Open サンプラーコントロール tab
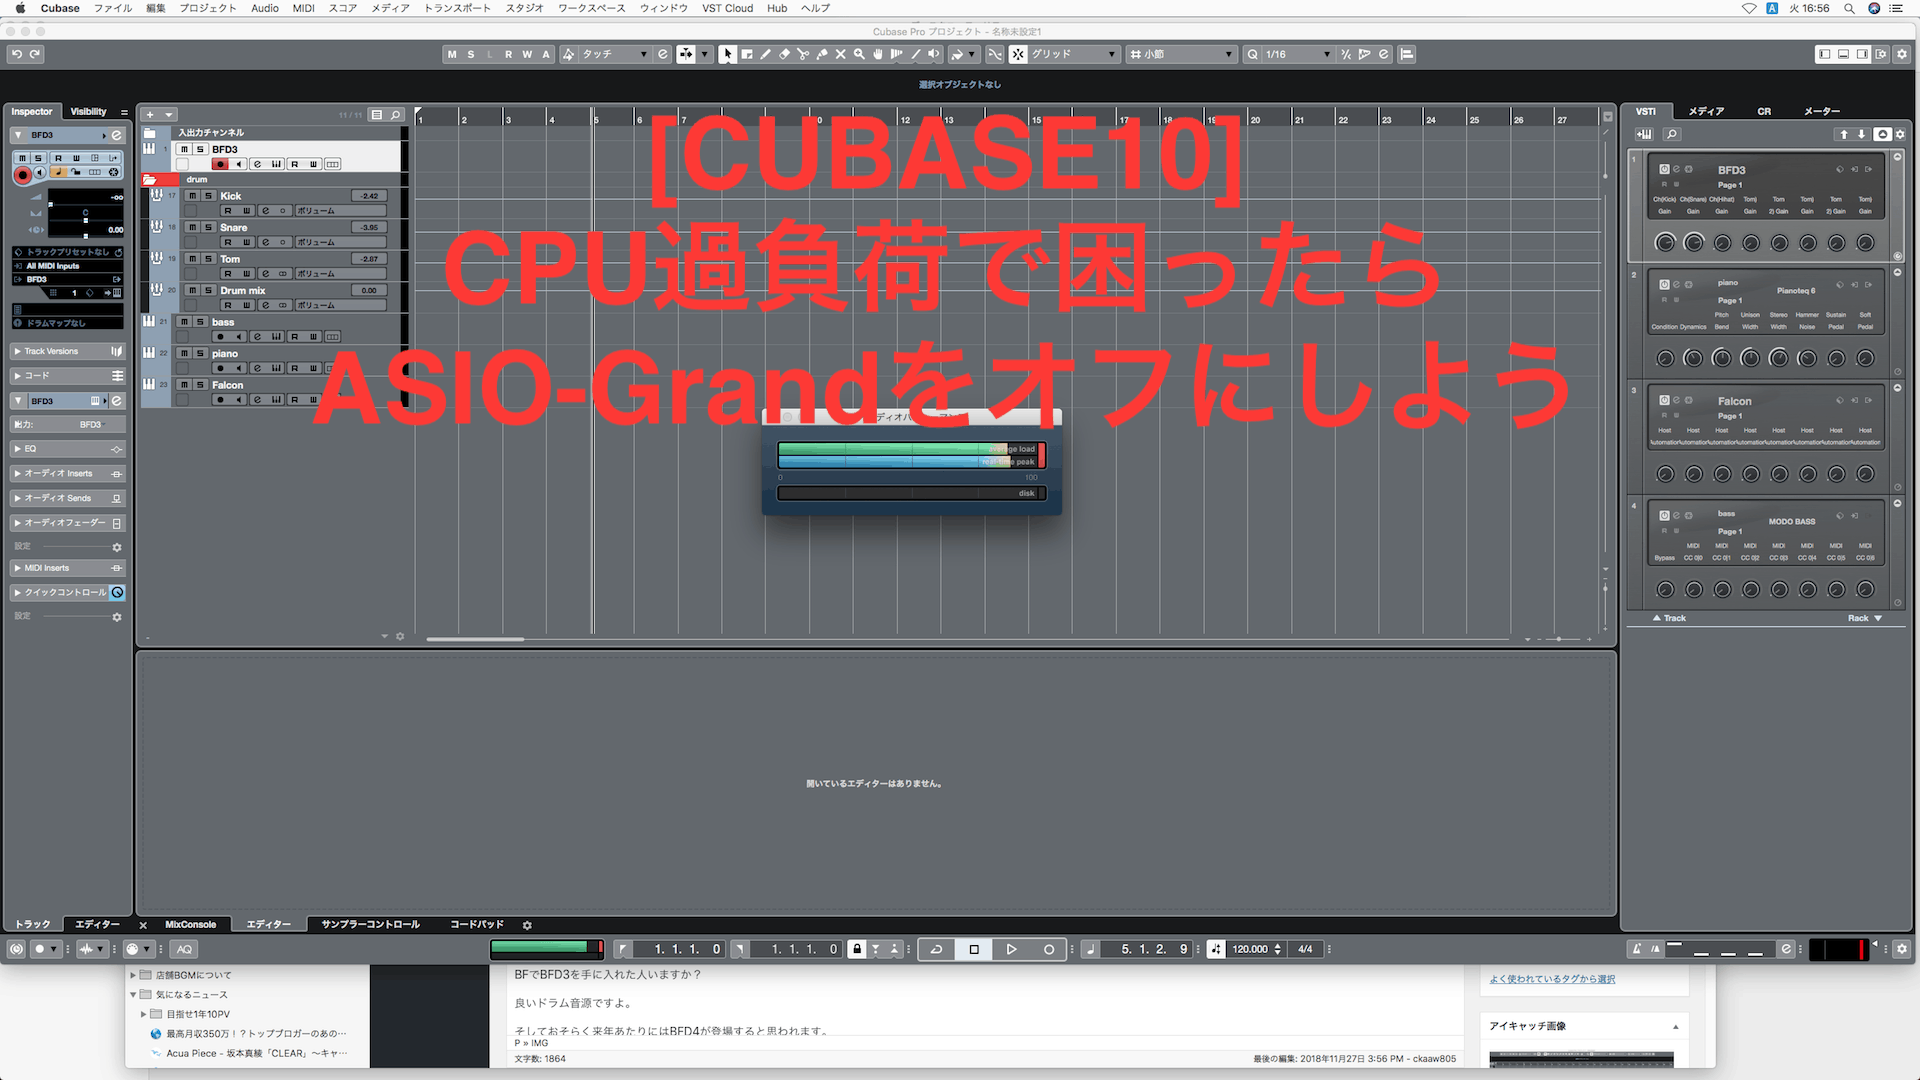Screen dimensions: 1920x1080 370,925
